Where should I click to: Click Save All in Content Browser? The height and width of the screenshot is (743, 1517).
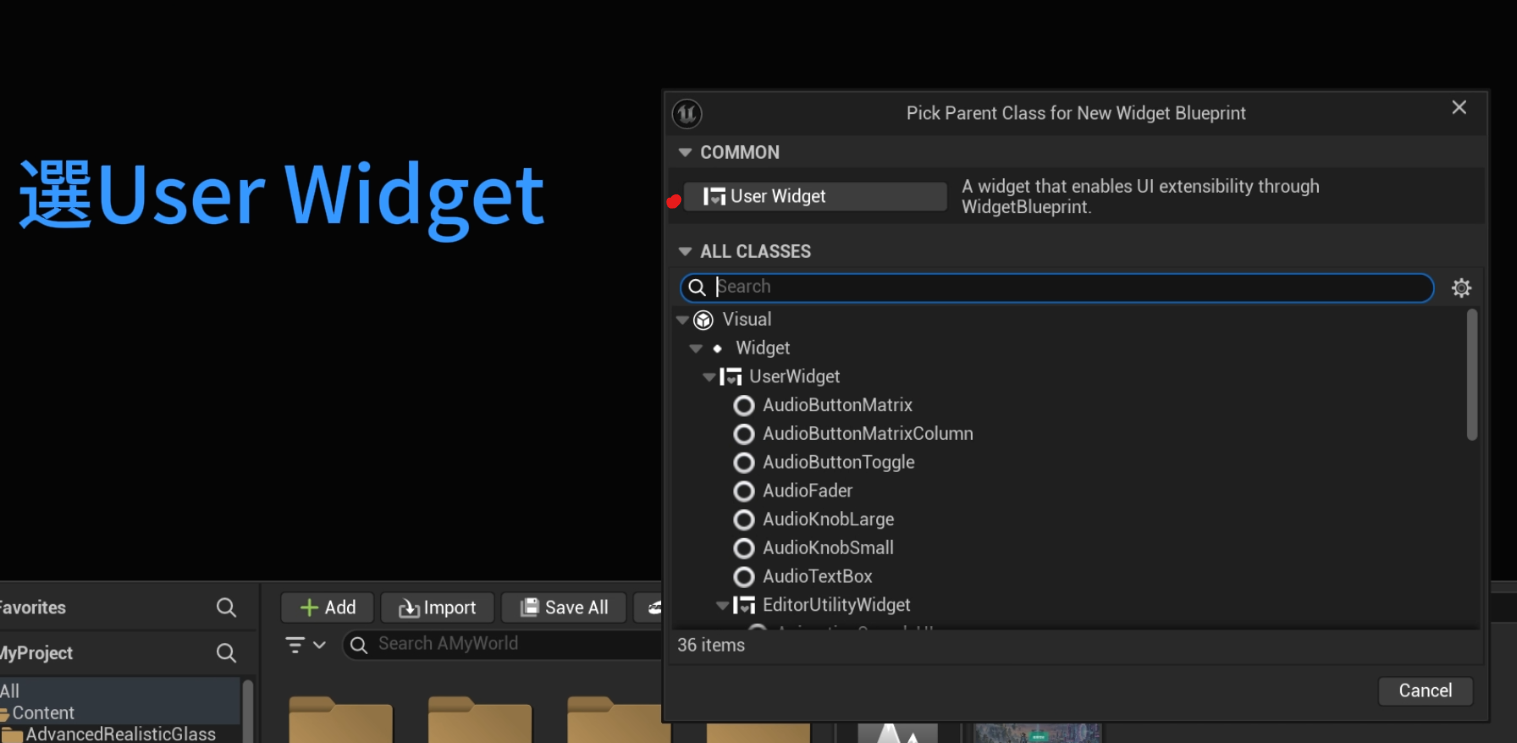[x=564, y=608]
